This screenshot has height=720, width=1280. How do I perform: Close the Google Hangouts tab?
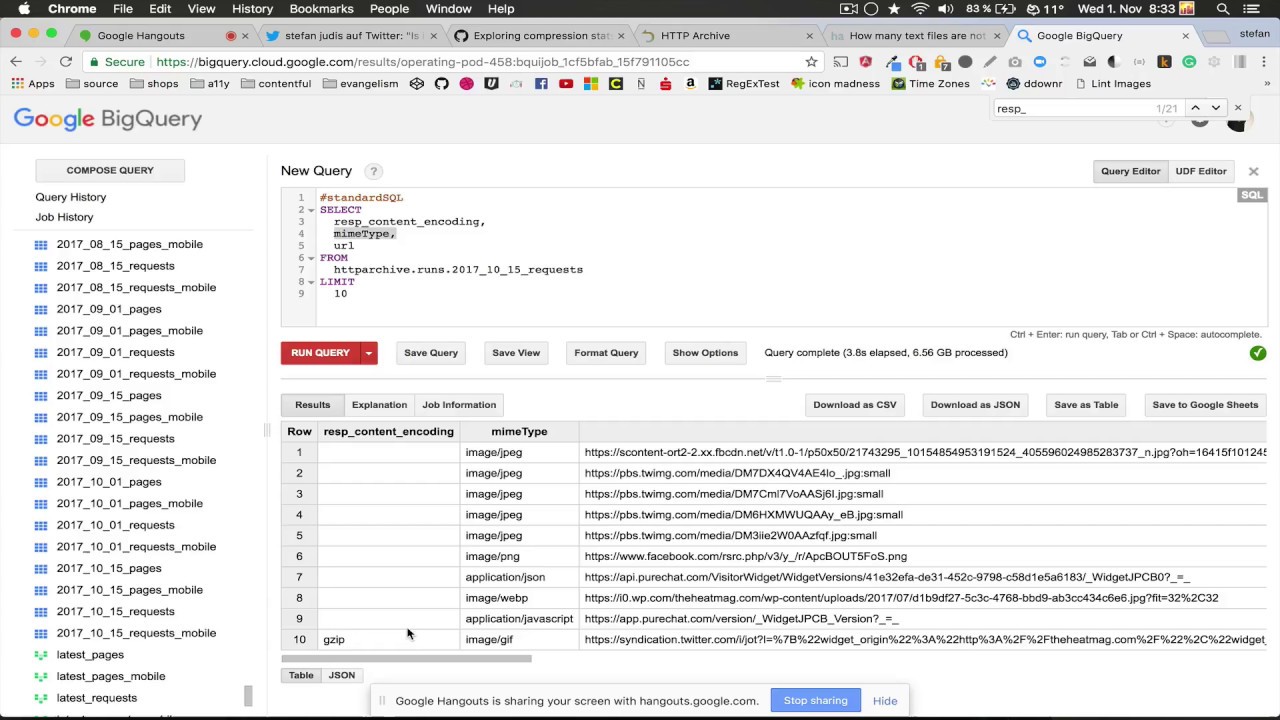(245, 36)
